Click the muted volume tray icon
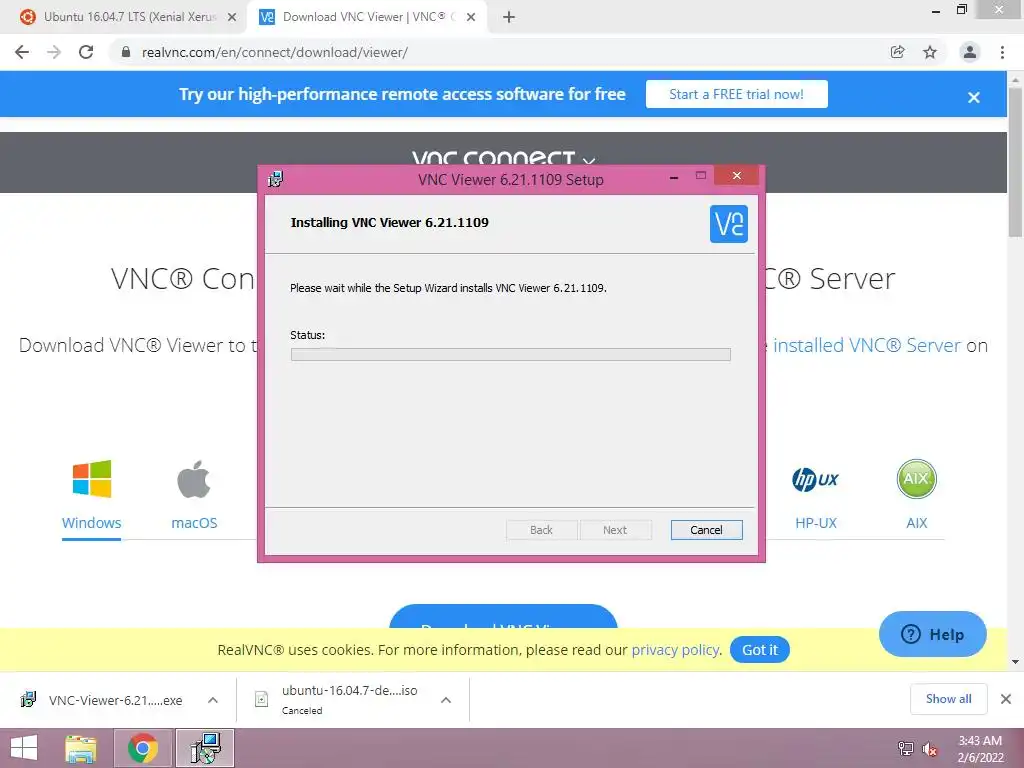 pos(930,749)
